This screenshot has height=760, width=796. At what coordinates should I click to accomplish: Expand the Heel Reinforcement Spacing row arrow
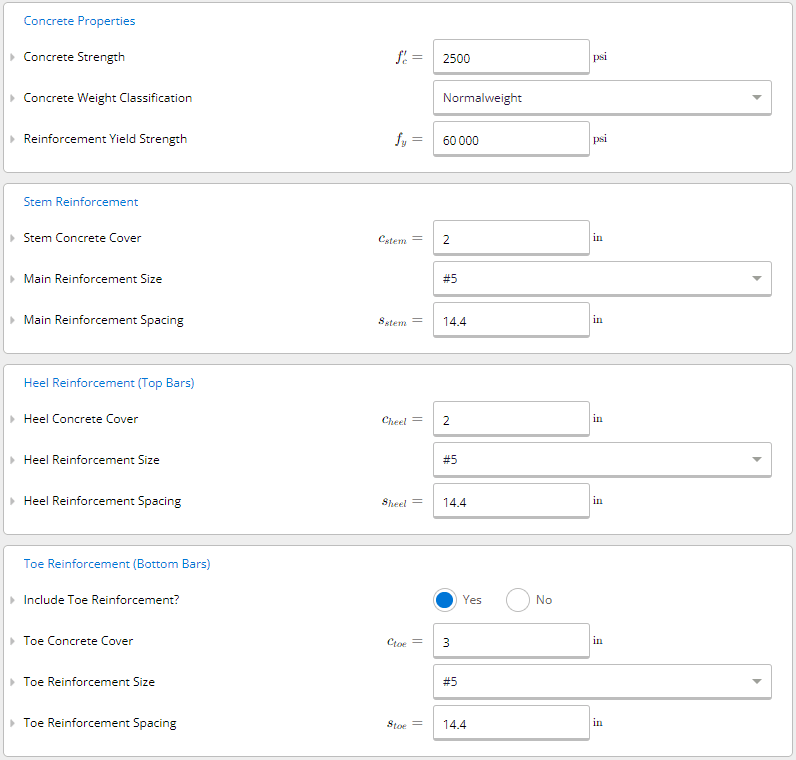pyautogui.click(x=12, y=501)
